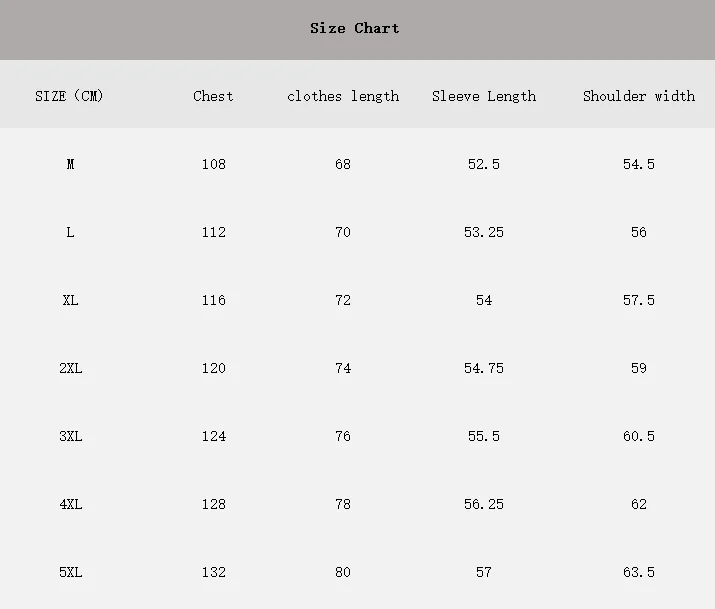Select the 4XL size row label
The width and height of the screenshot is (715, 609).
click(71, 504)
